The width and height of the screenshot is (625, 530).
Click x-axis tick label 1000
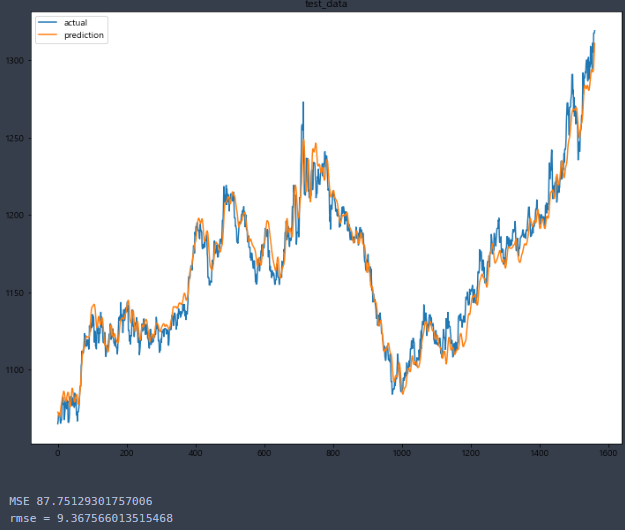point(402,453)
